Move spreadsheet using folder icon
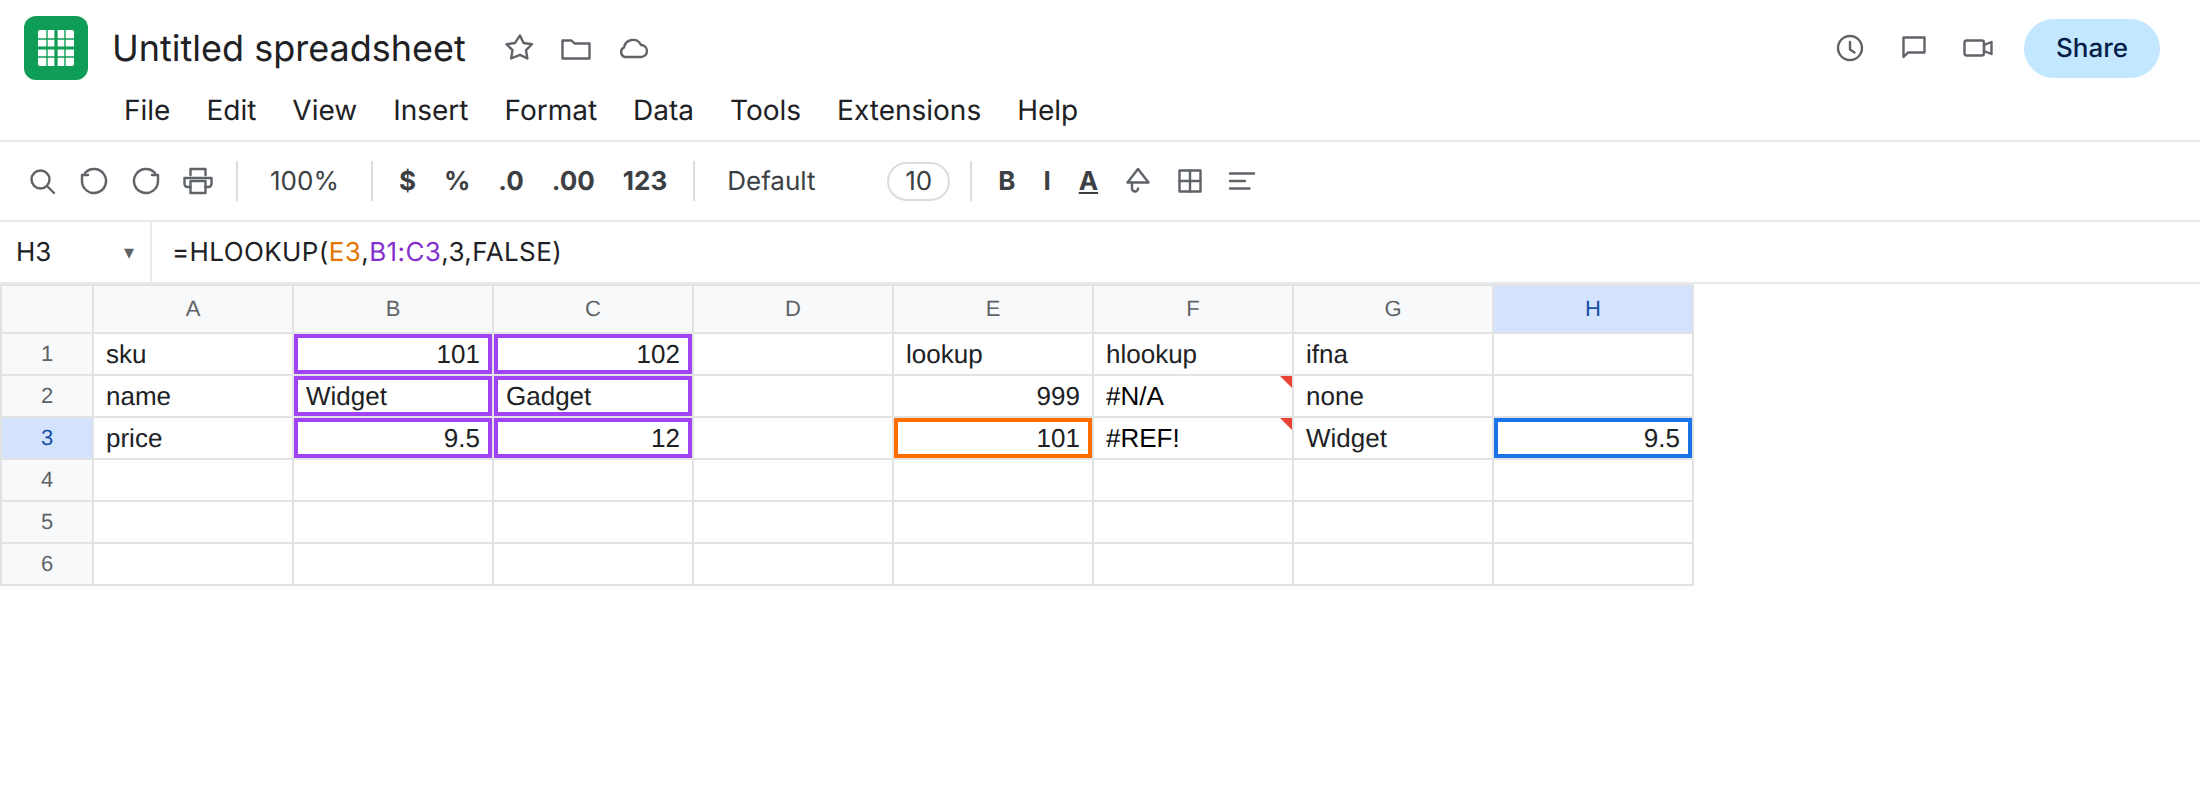Viewport: 2200px width, 800px height. pyautogui.click(x=576, y=48)
